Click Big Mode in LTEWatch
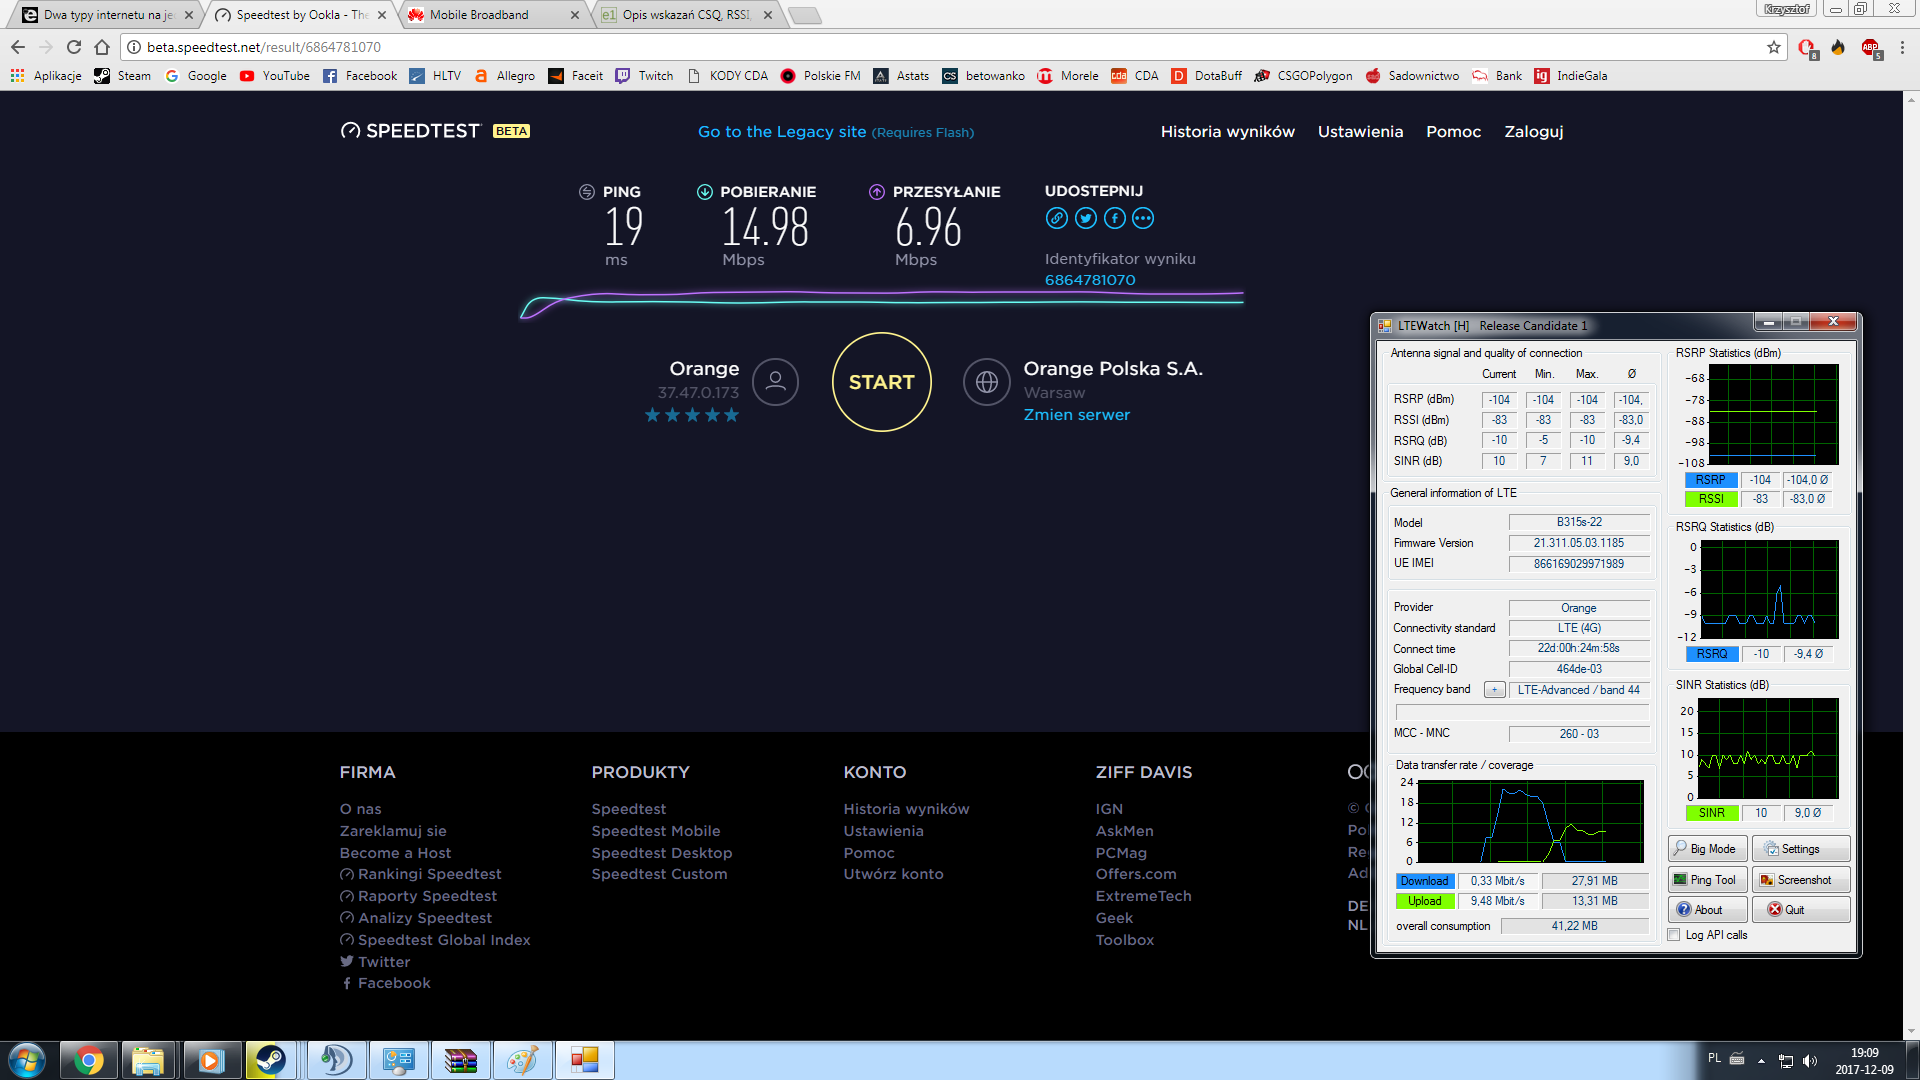Screen dimensions: 1920x1080 [1708, 849]
